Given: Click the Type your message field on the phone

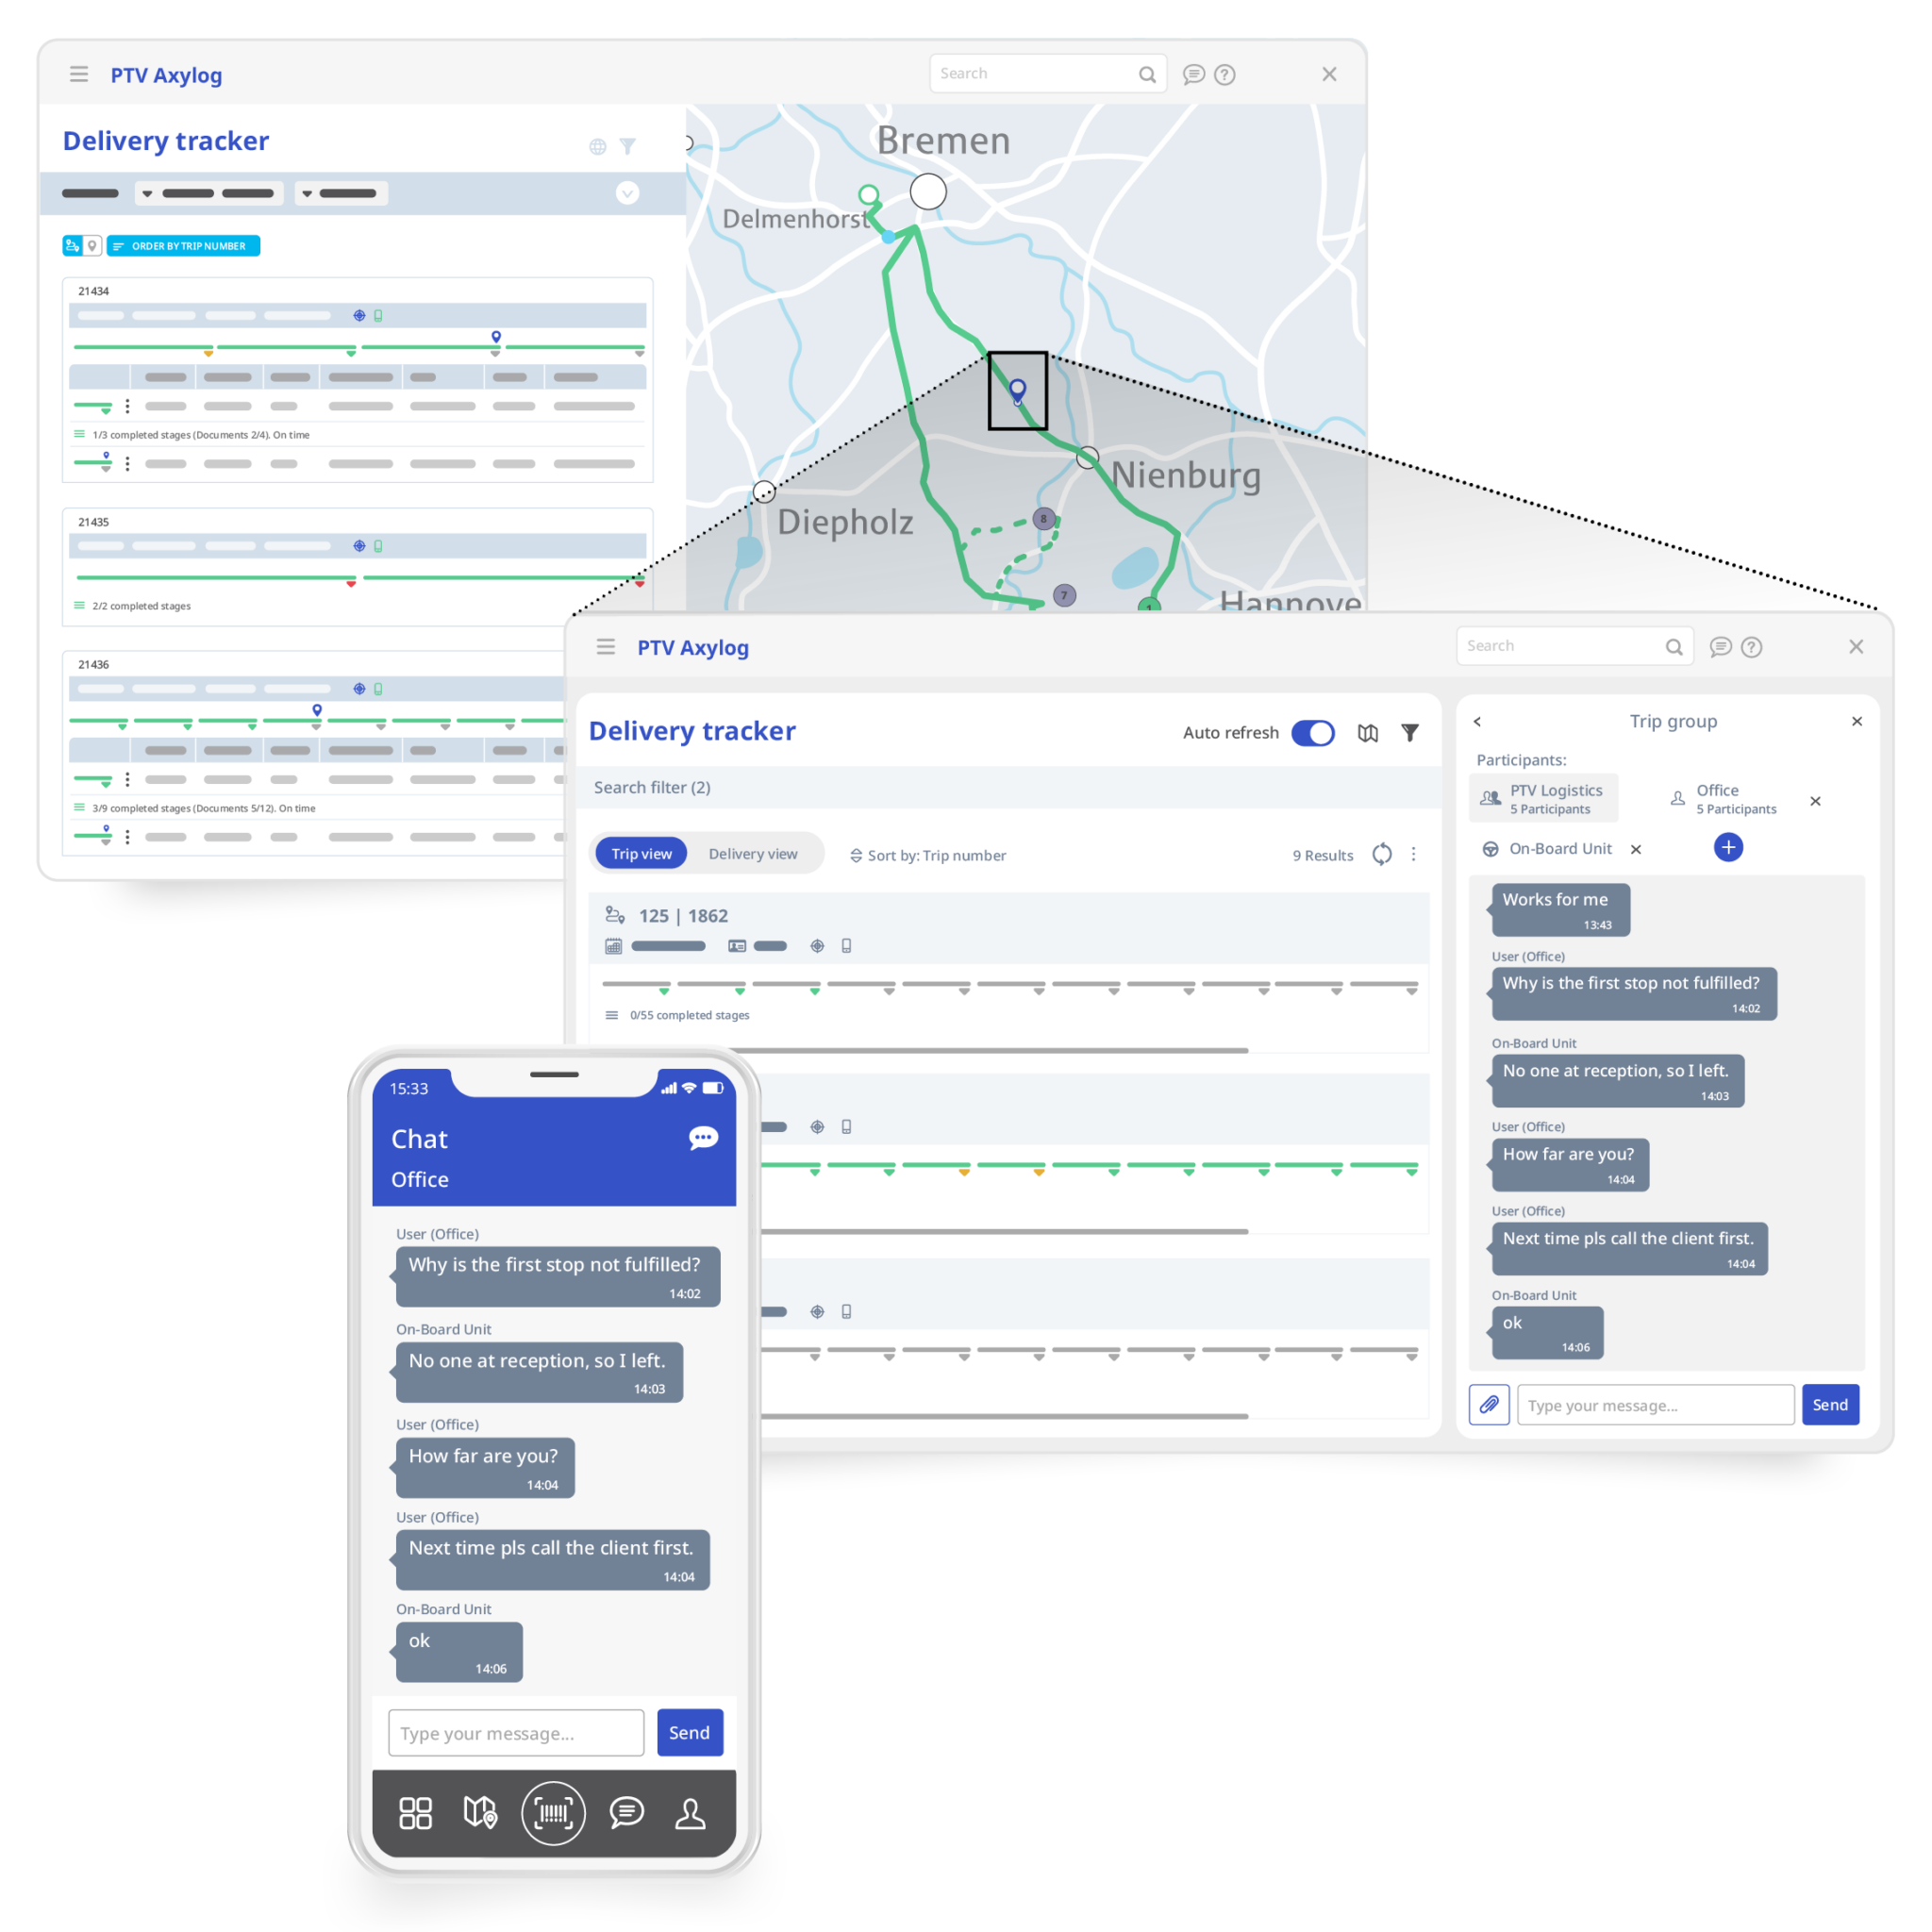Looking at the screenshot, I should 515,1732.
